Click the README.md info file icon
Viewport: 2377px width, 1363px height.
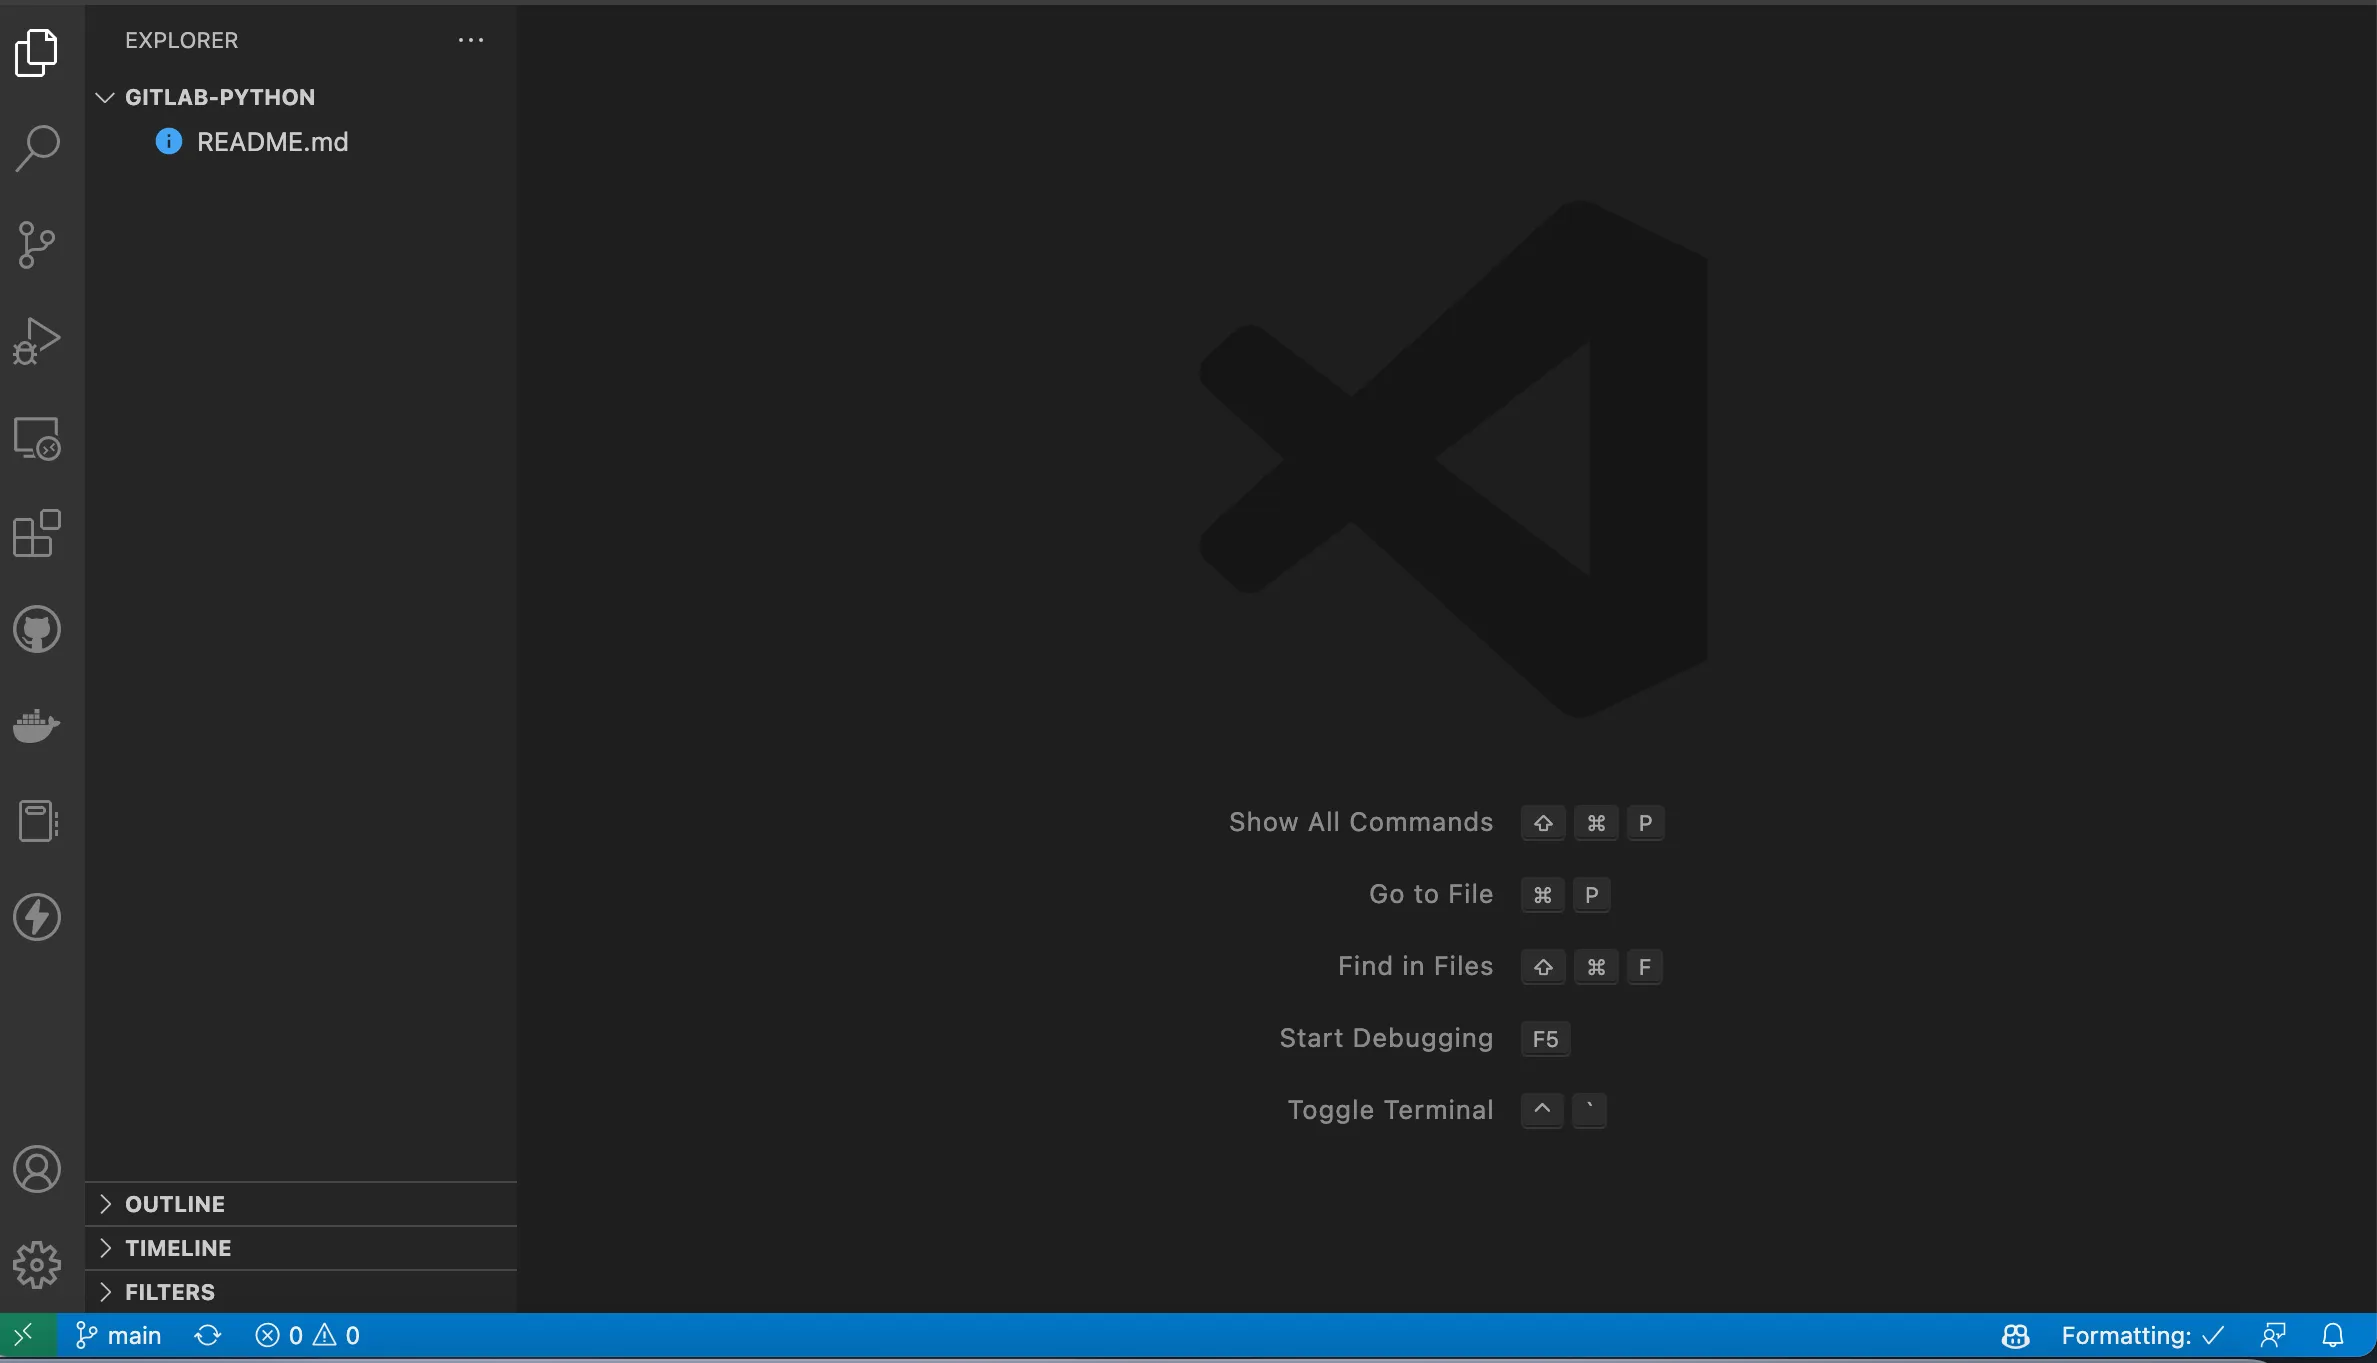[x=169, y=142]
